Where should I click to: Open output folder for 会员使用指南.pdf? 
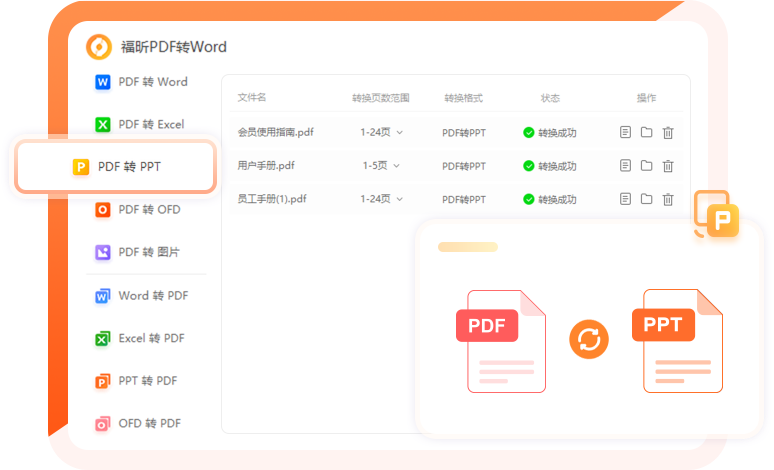click(x=646, y=132)
